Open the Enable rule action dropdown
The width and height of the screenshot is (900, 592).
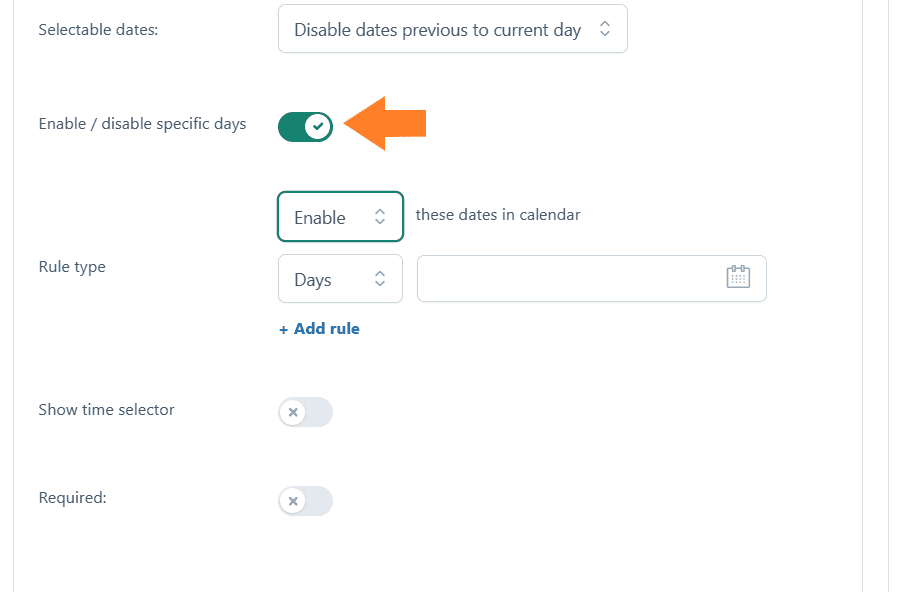[x=340, y=216]
